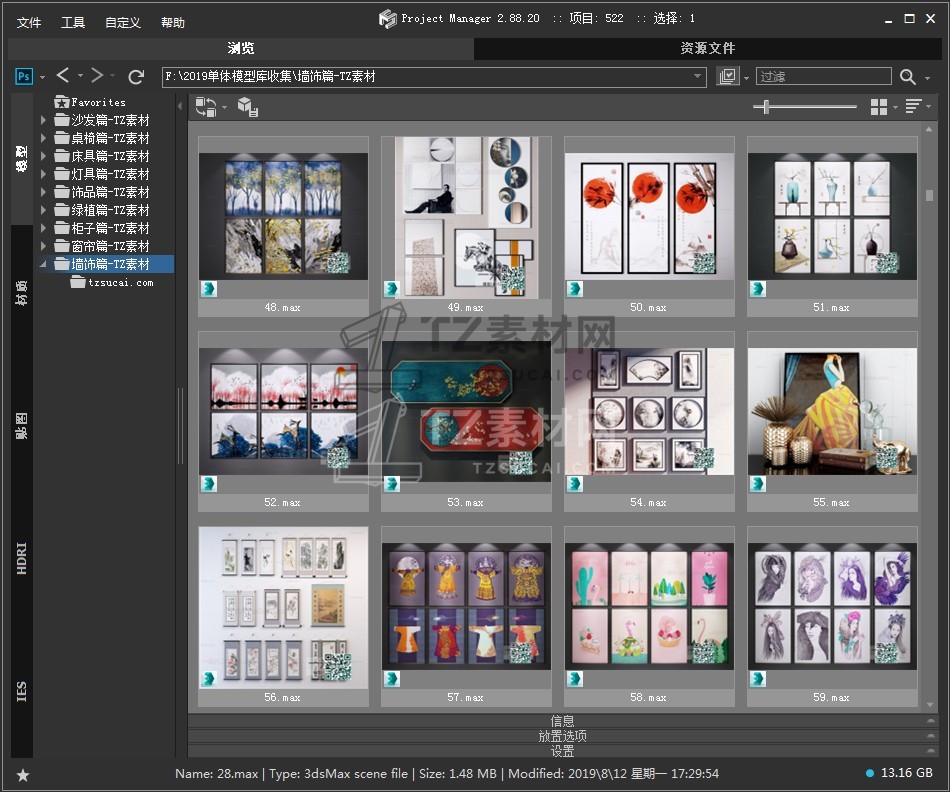Image resolution: width=950 pixels, height=792 pixels.
Task: Click the Photoshop icon in the toolbar
Action: click(x=24, y=76)
